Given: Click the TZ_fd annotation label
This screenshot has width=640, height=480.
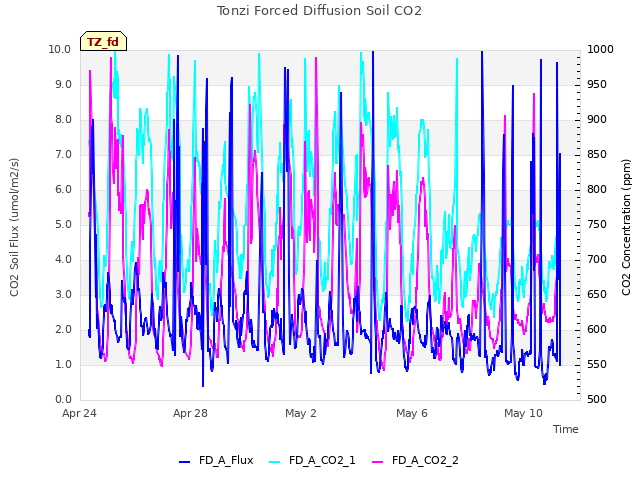Looking at the screenshot, I should (x=103, y=41).
